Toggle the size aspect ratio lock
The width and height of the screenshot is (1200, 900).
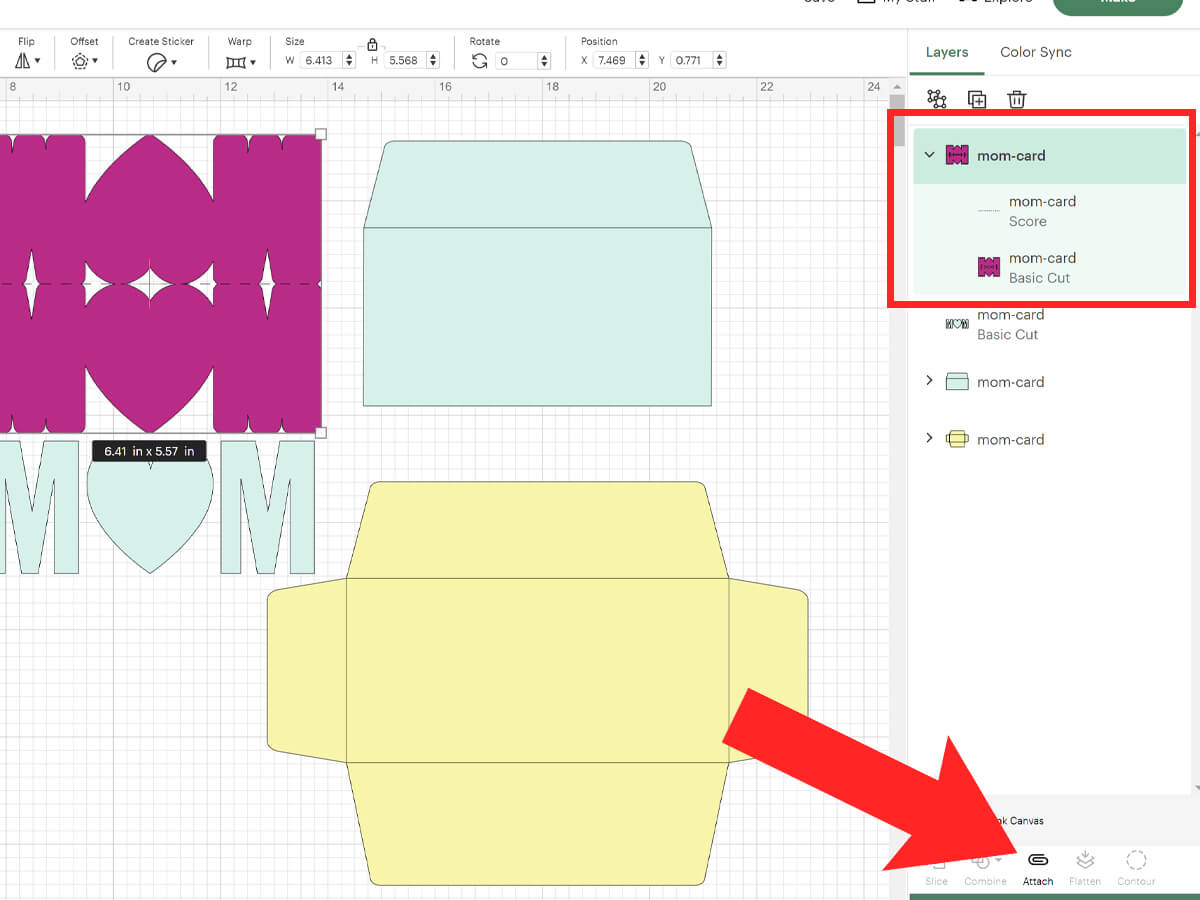click(372, 44)
